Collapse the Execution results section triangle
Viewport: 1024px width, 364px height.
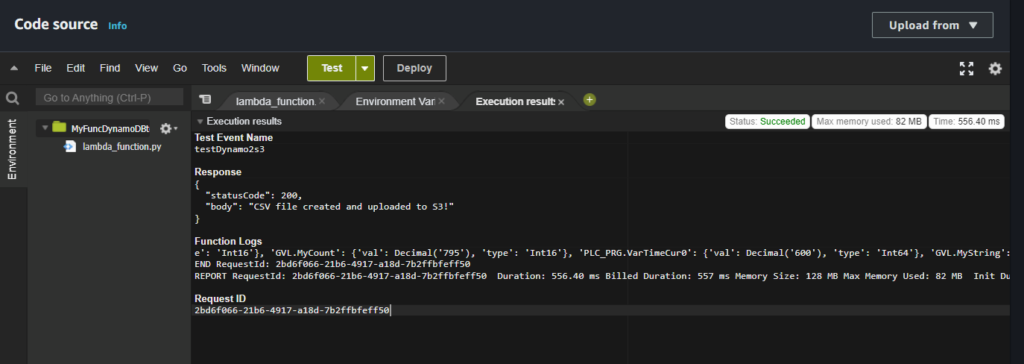pyautogui.click(x=200, y=122)
